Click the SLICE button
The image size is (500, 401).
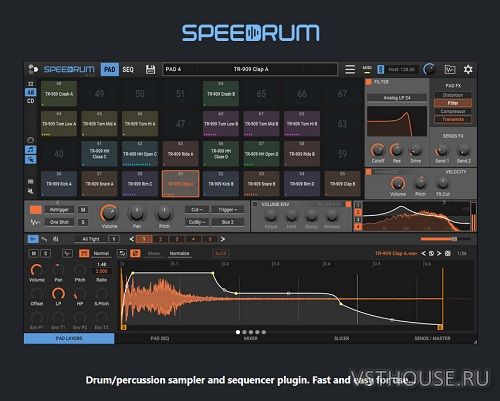click(220, 253)
